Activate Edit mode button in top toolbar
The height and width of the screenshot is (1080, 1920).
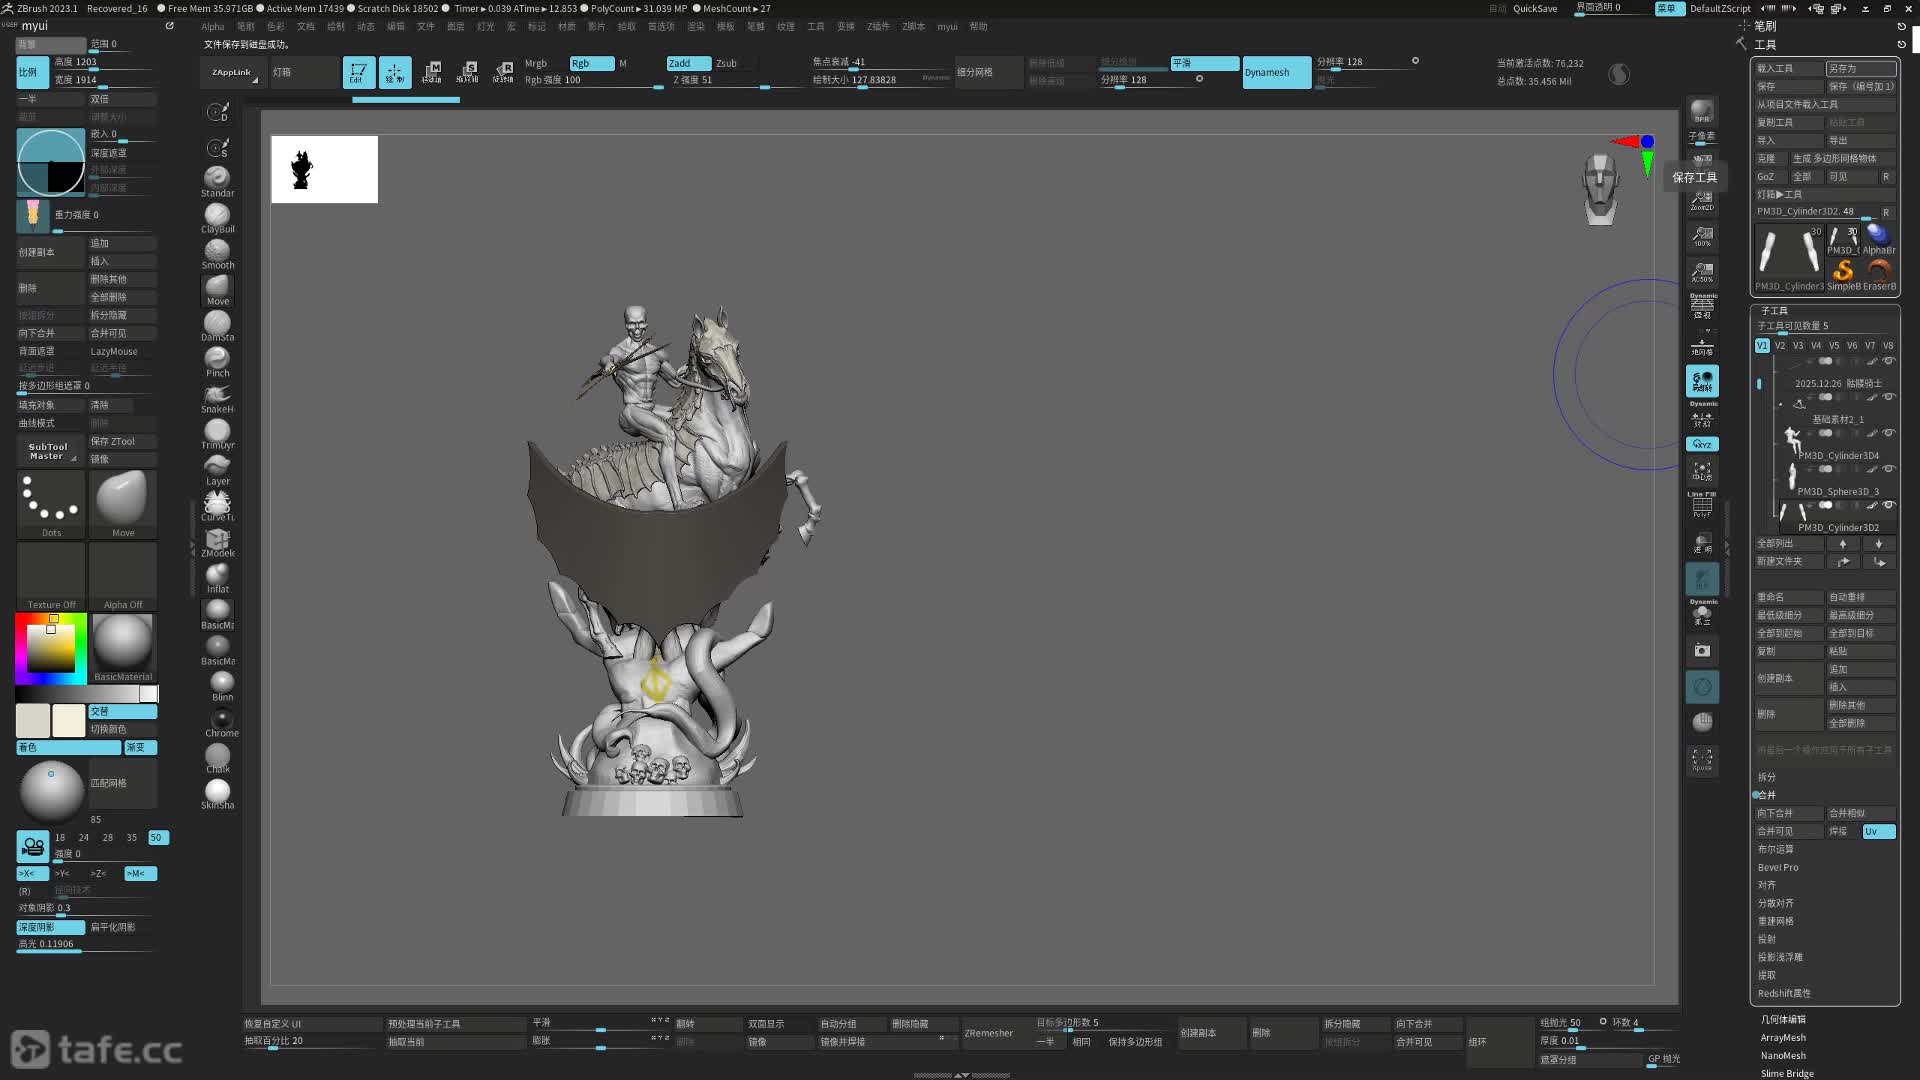pyautogui.click(x=358, y=72)
